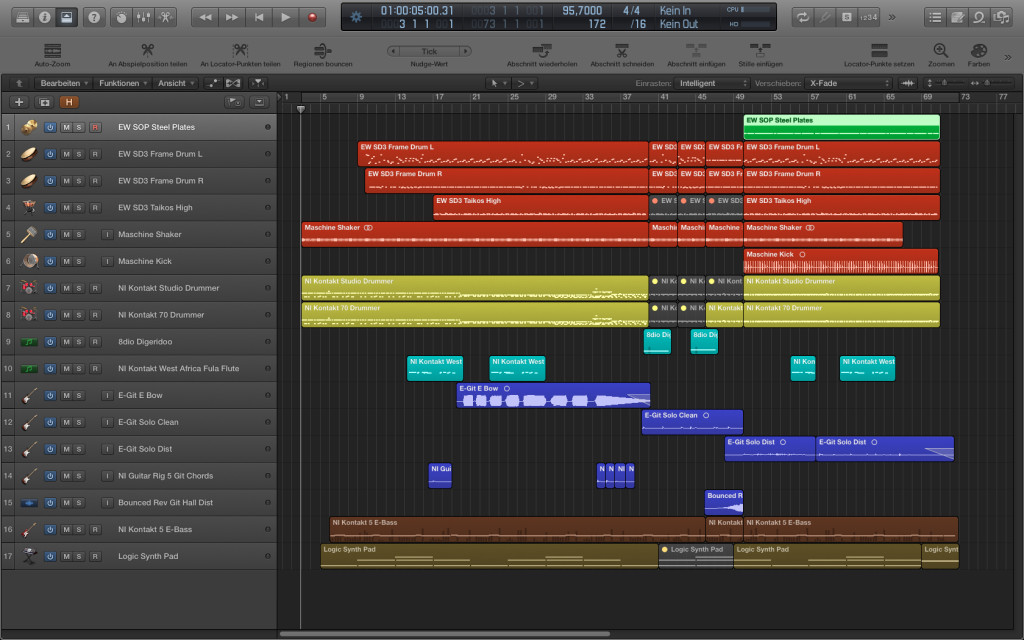Select the green EW SOP Steel Plates region
This screenshot has height=640, width=1024.
click(x=841, y=127)
